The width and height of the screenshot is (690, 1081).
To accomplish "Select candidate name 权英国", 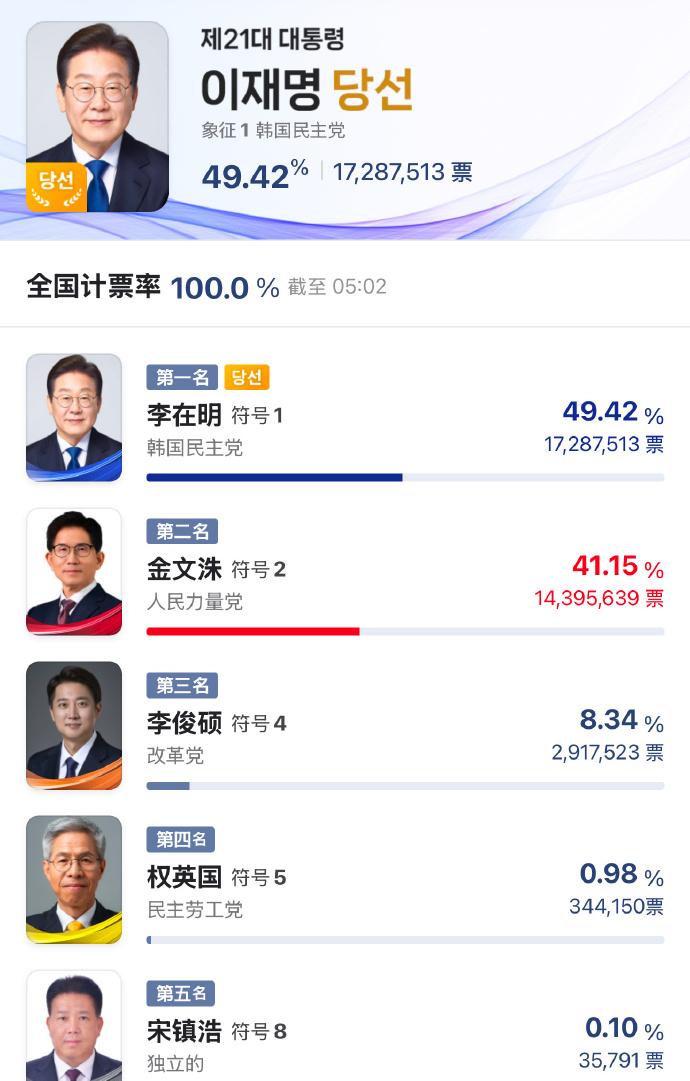I will (x=184, y=877).
